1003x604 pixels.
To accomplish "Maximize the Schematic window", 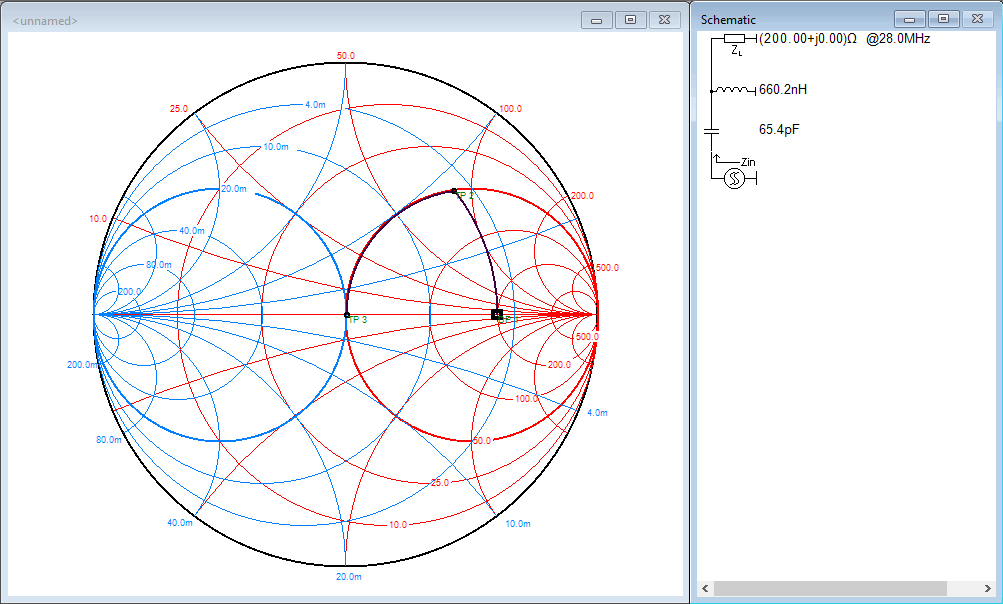I will [943, 19].
